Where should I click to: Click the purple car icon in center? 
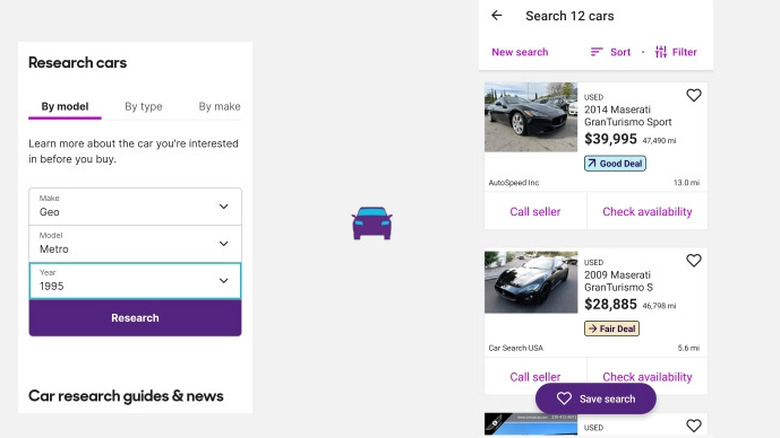coord(372,223)
